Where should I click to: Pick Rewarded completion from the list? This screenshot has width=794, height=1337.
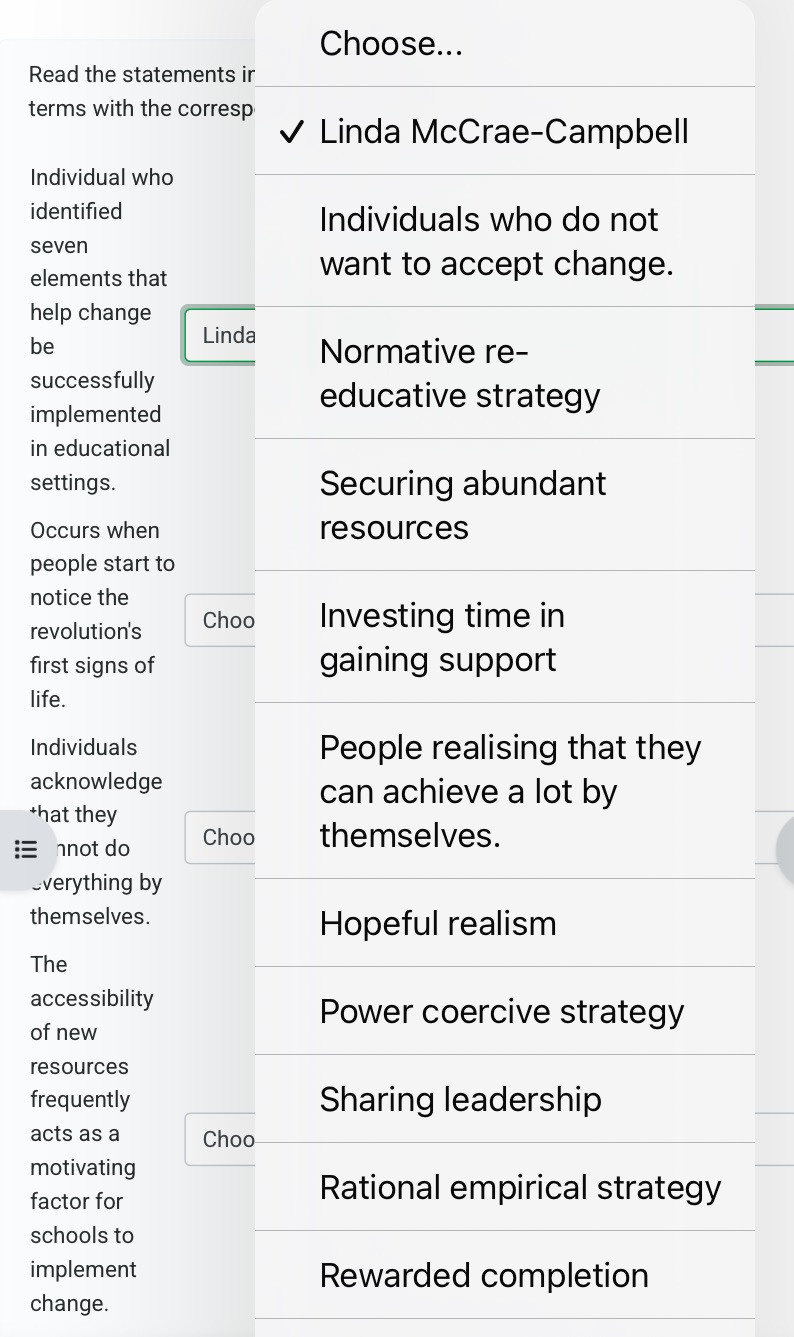[483, 1275]
